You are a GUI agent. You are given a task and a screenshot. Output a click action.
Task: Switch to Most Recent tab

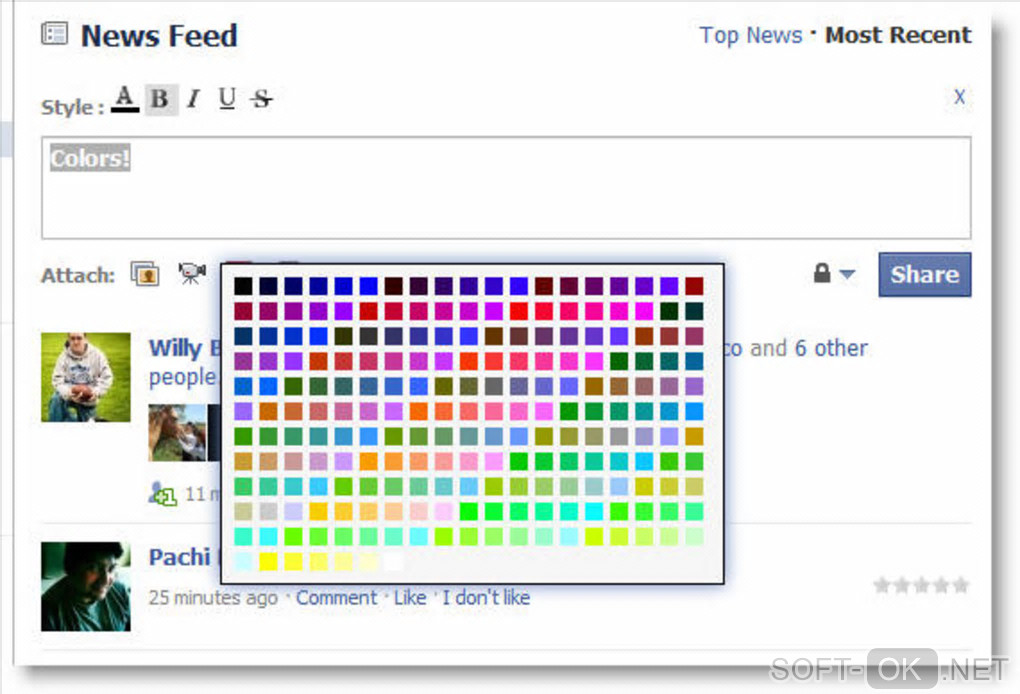(x=898, y=35)
